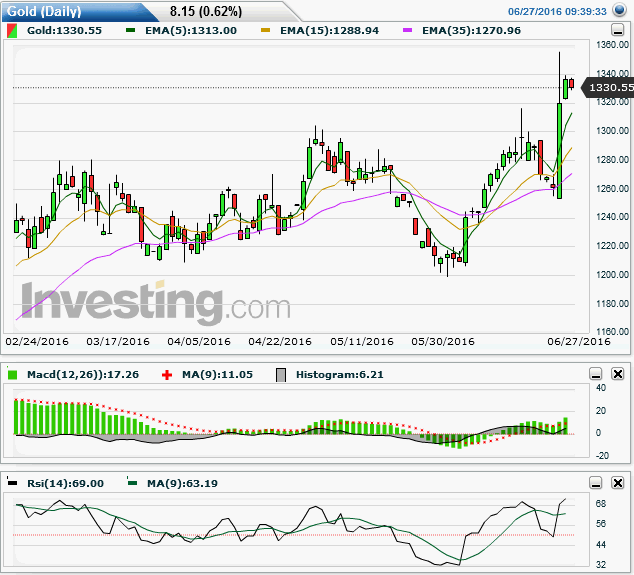Click the MA(9):63.19 label in RSI panel
Screen dimensions: 634x575
(x=182, y=483)
